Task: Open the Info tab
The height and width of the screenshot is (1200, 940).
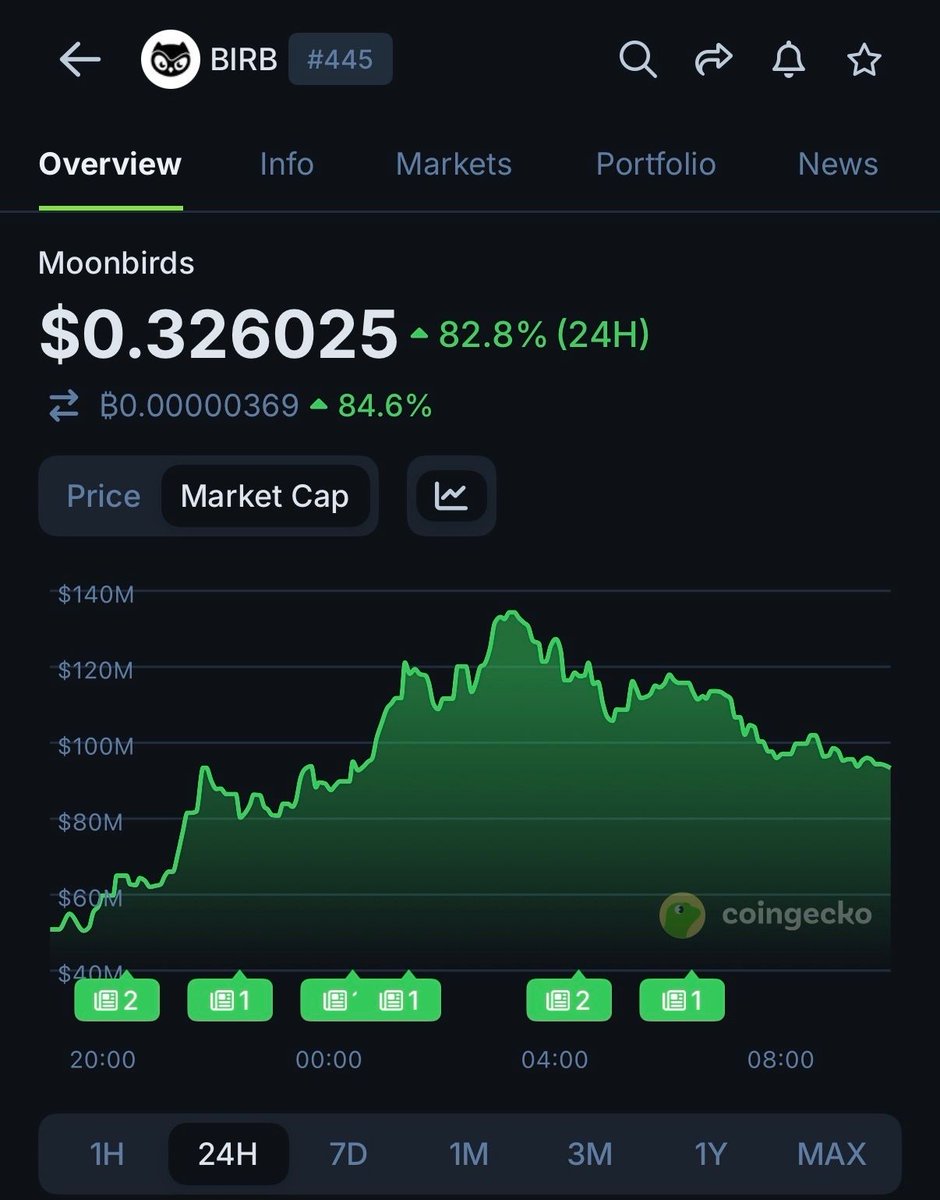Action: tap(286, 164)
